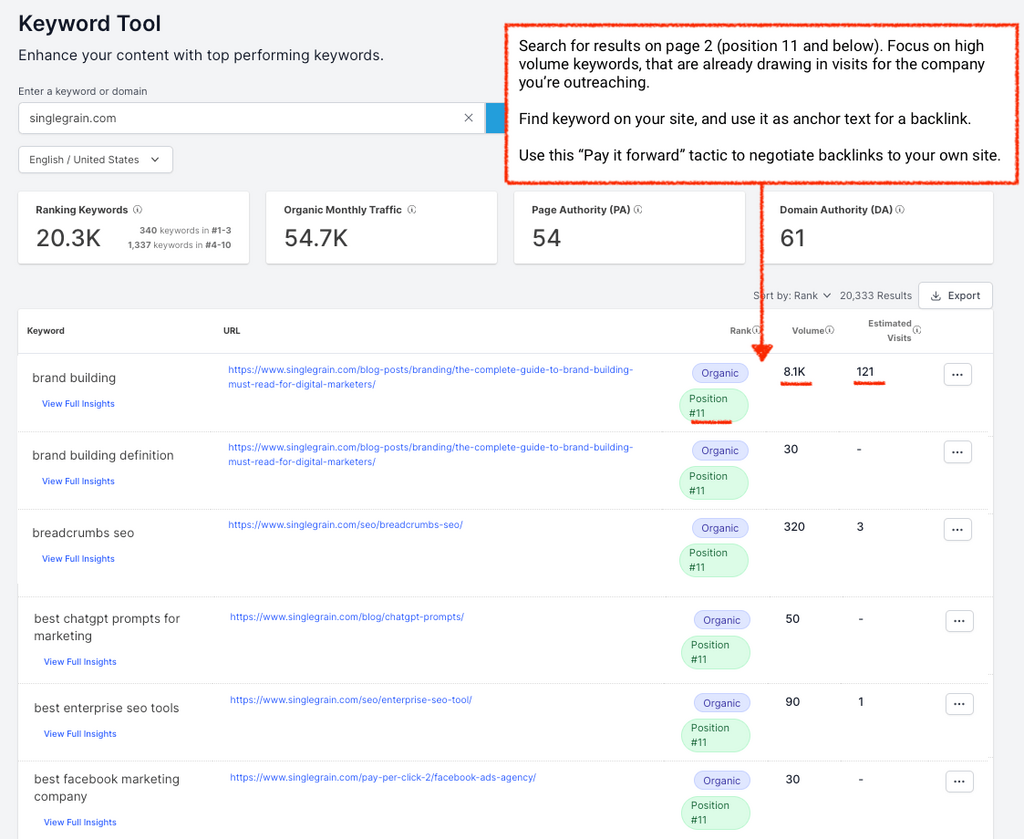Click info icon beside Ranking Keywords
The width and height of the screenshot is (1024, 839).
[x=138, y=210]
